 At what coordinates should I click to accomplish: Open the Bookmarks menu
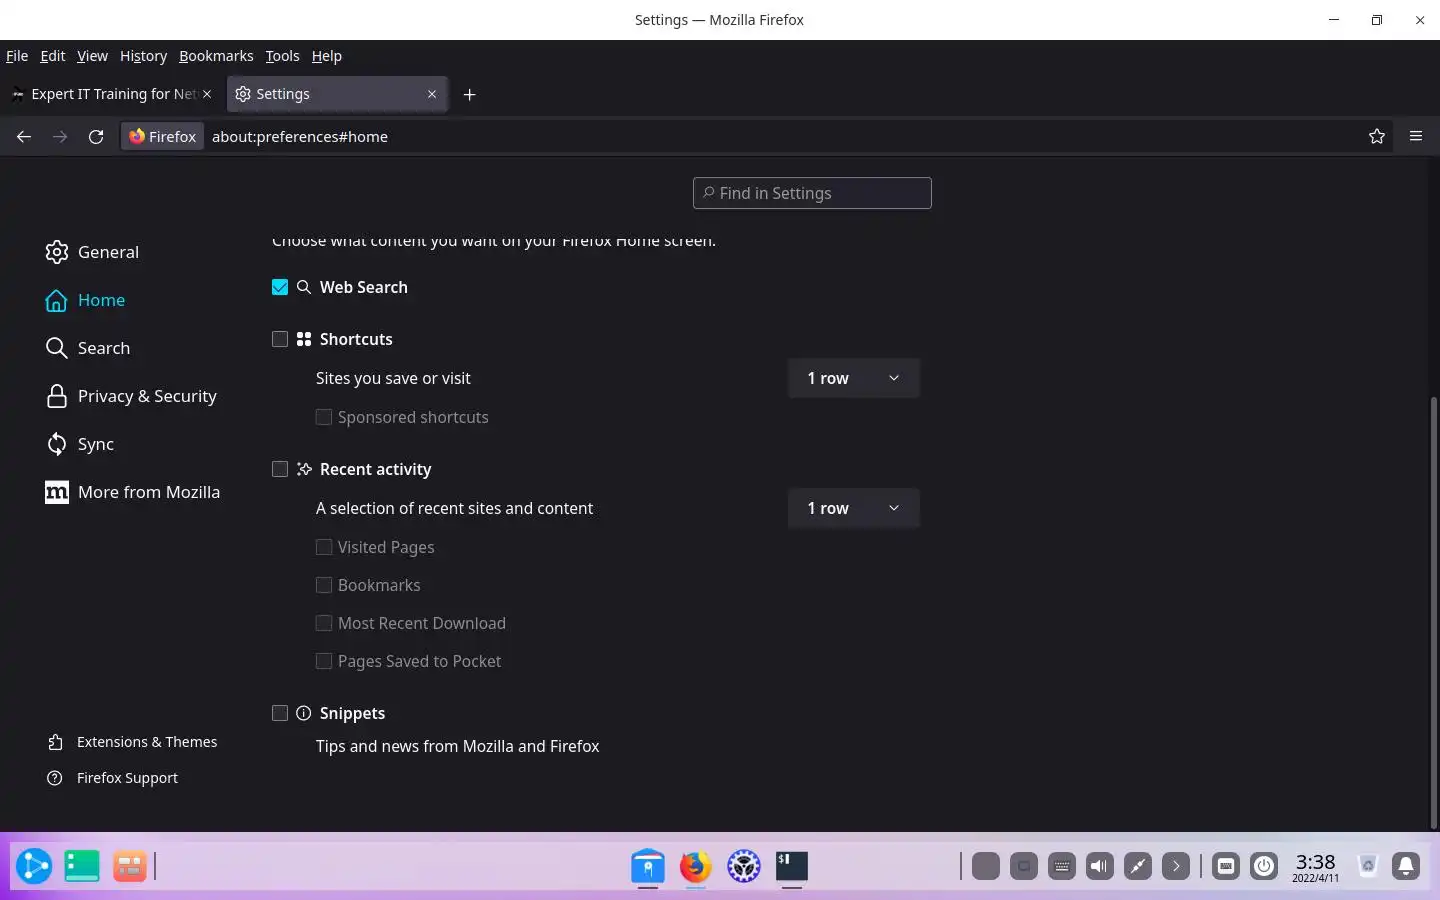(216, 56)
